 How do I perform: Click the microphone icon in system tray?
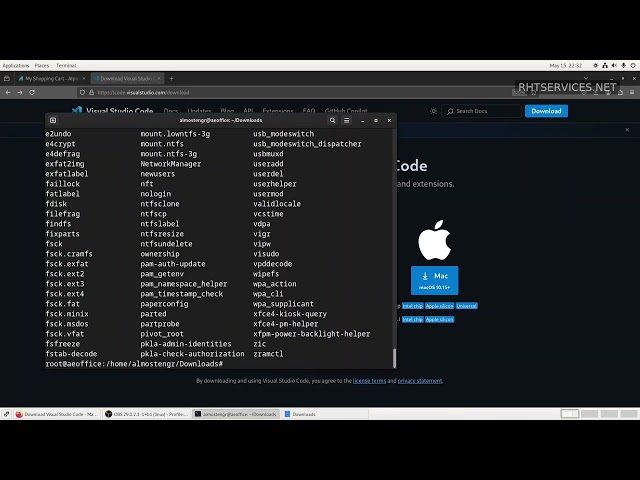pos(623,65)
